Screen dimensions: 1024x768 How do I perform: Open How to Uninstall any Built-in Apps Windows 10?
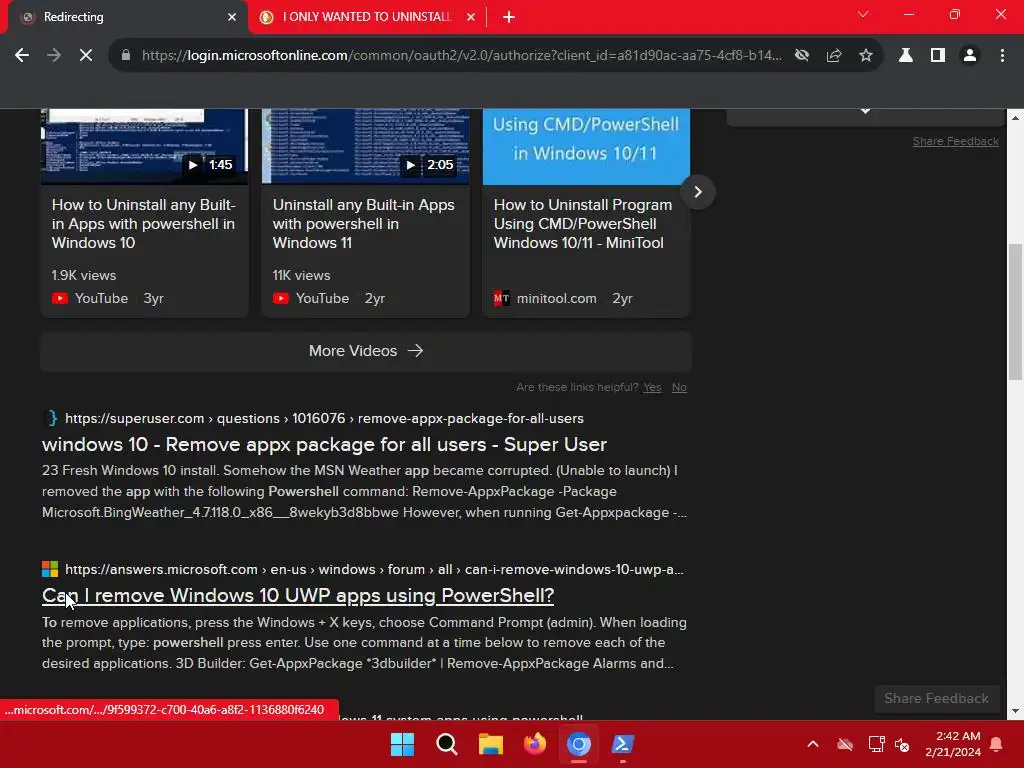[x=144, y=224]
